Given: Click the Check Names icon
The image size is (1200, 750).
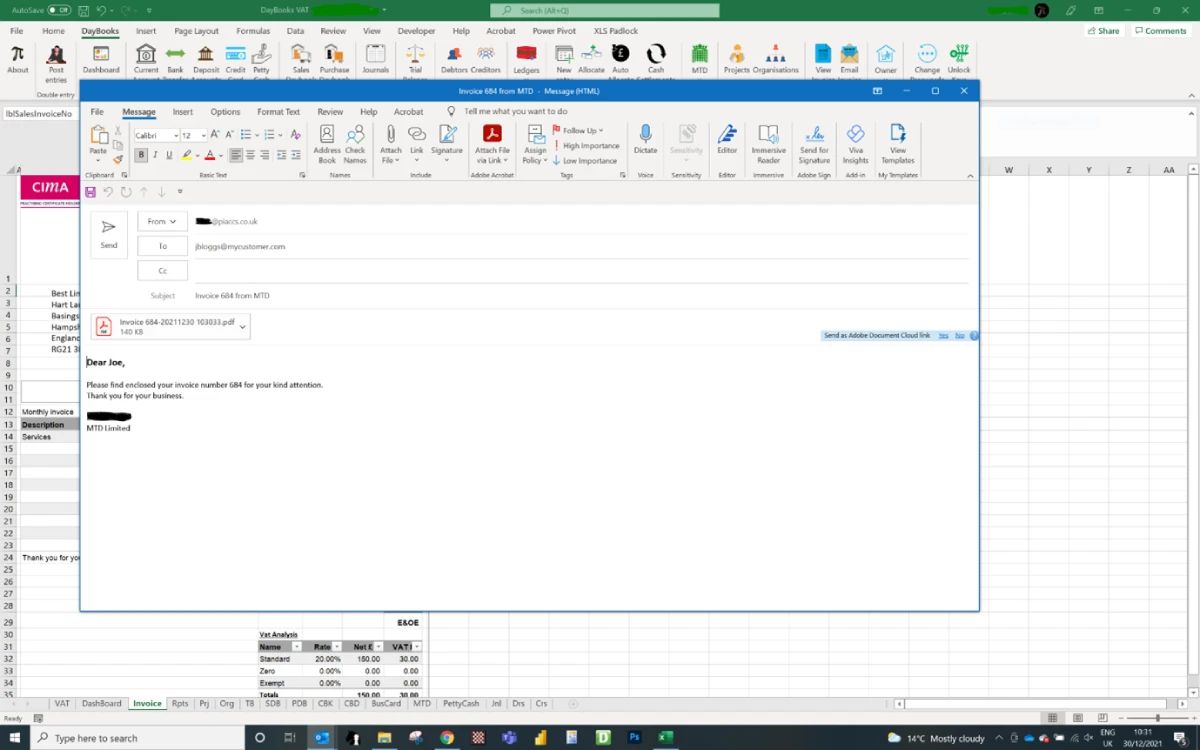Looking at the screenshot, I should click(x=355, y=143).
